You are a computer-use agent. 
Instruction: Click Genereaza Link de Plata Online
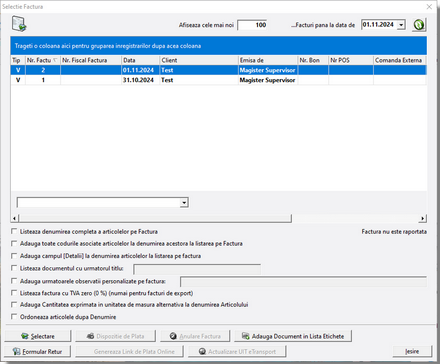129,351
